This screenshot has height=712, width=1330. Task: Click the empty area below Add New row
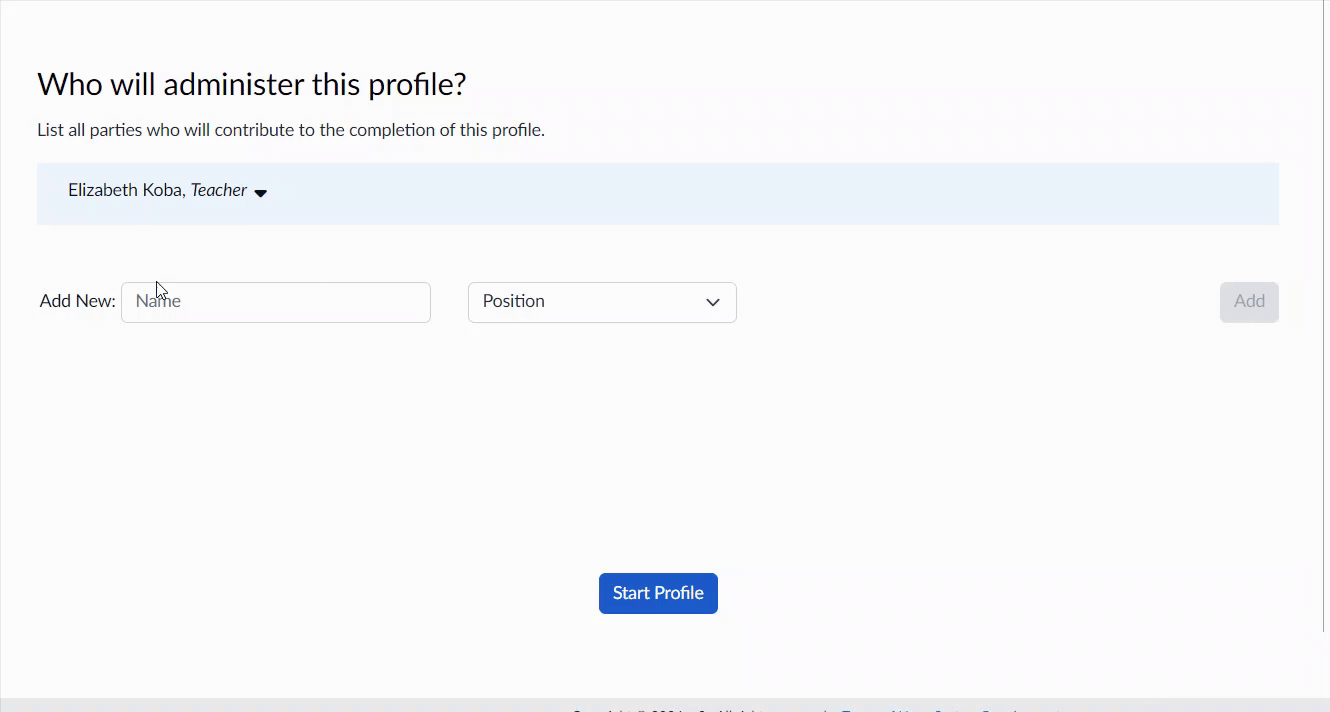coord(658,440)
